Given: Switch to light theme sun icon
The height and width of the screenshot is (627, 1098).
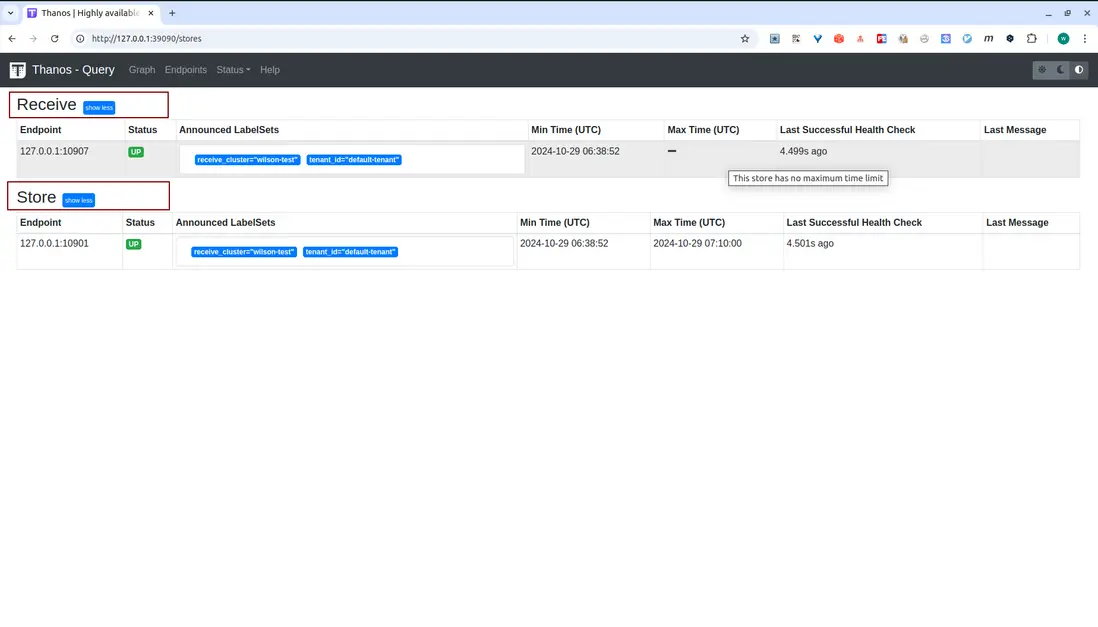Looking at the screenshot, I should tap(1042, 70).
